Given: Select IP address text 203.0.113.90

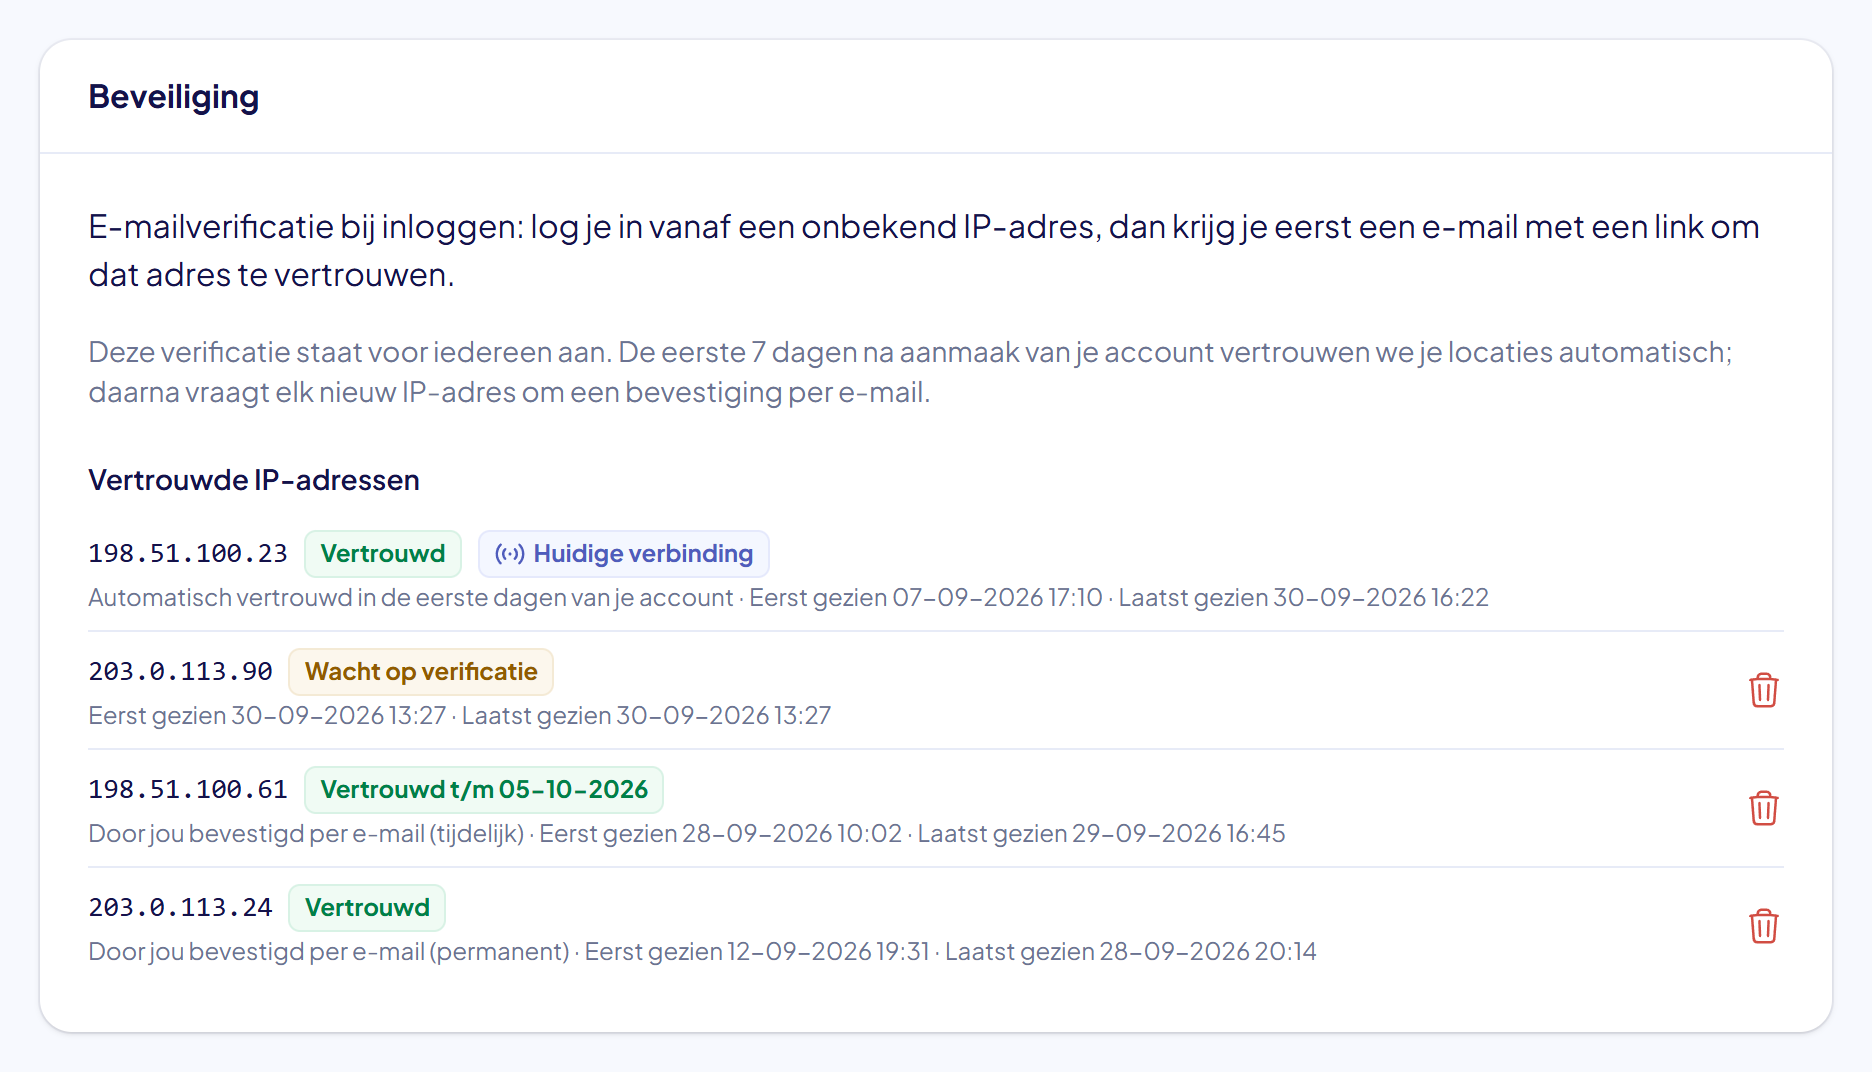Looking at the screenshot, I should pyautogui.click(x=180, y=672).
